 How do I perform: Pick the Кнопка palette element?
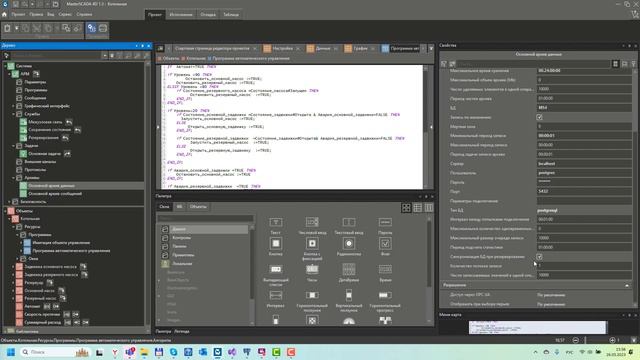tap(276, 247)
